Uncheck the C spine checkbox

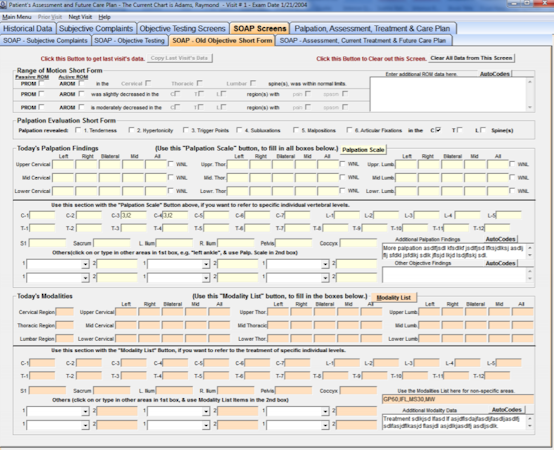coord(438,130)
